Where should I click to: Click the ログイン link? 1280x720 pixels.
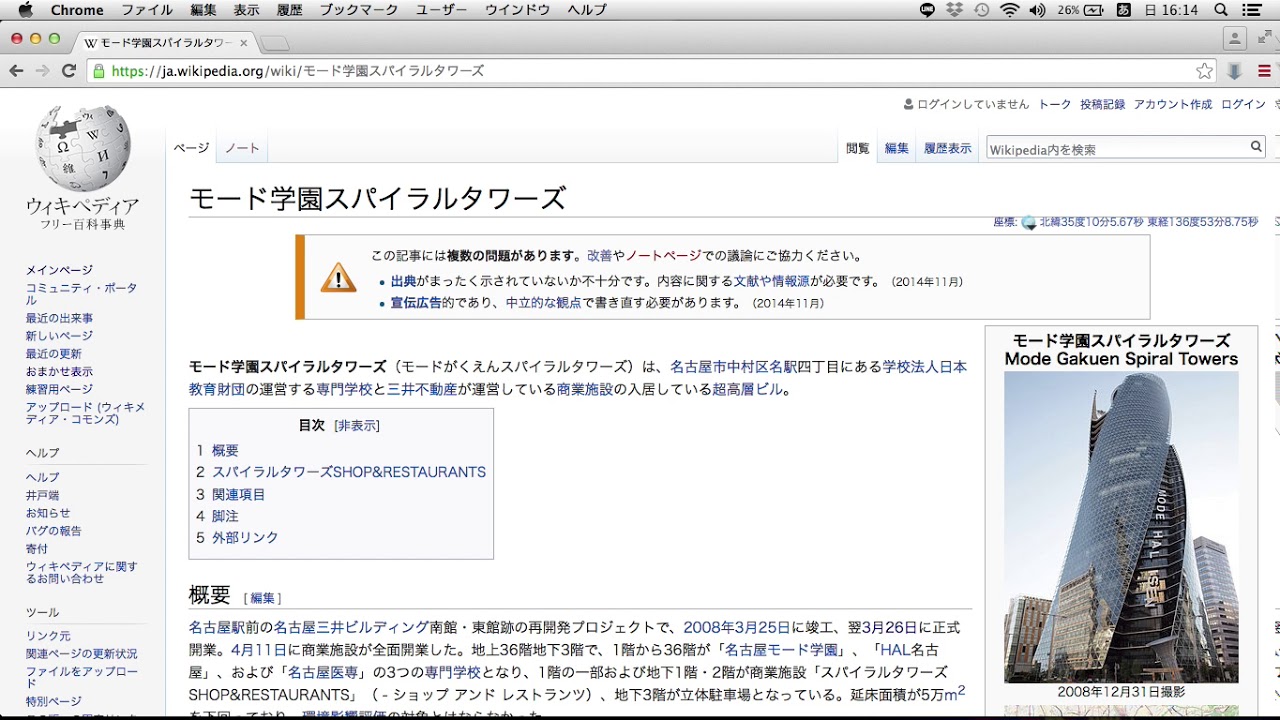[1243, 104]
